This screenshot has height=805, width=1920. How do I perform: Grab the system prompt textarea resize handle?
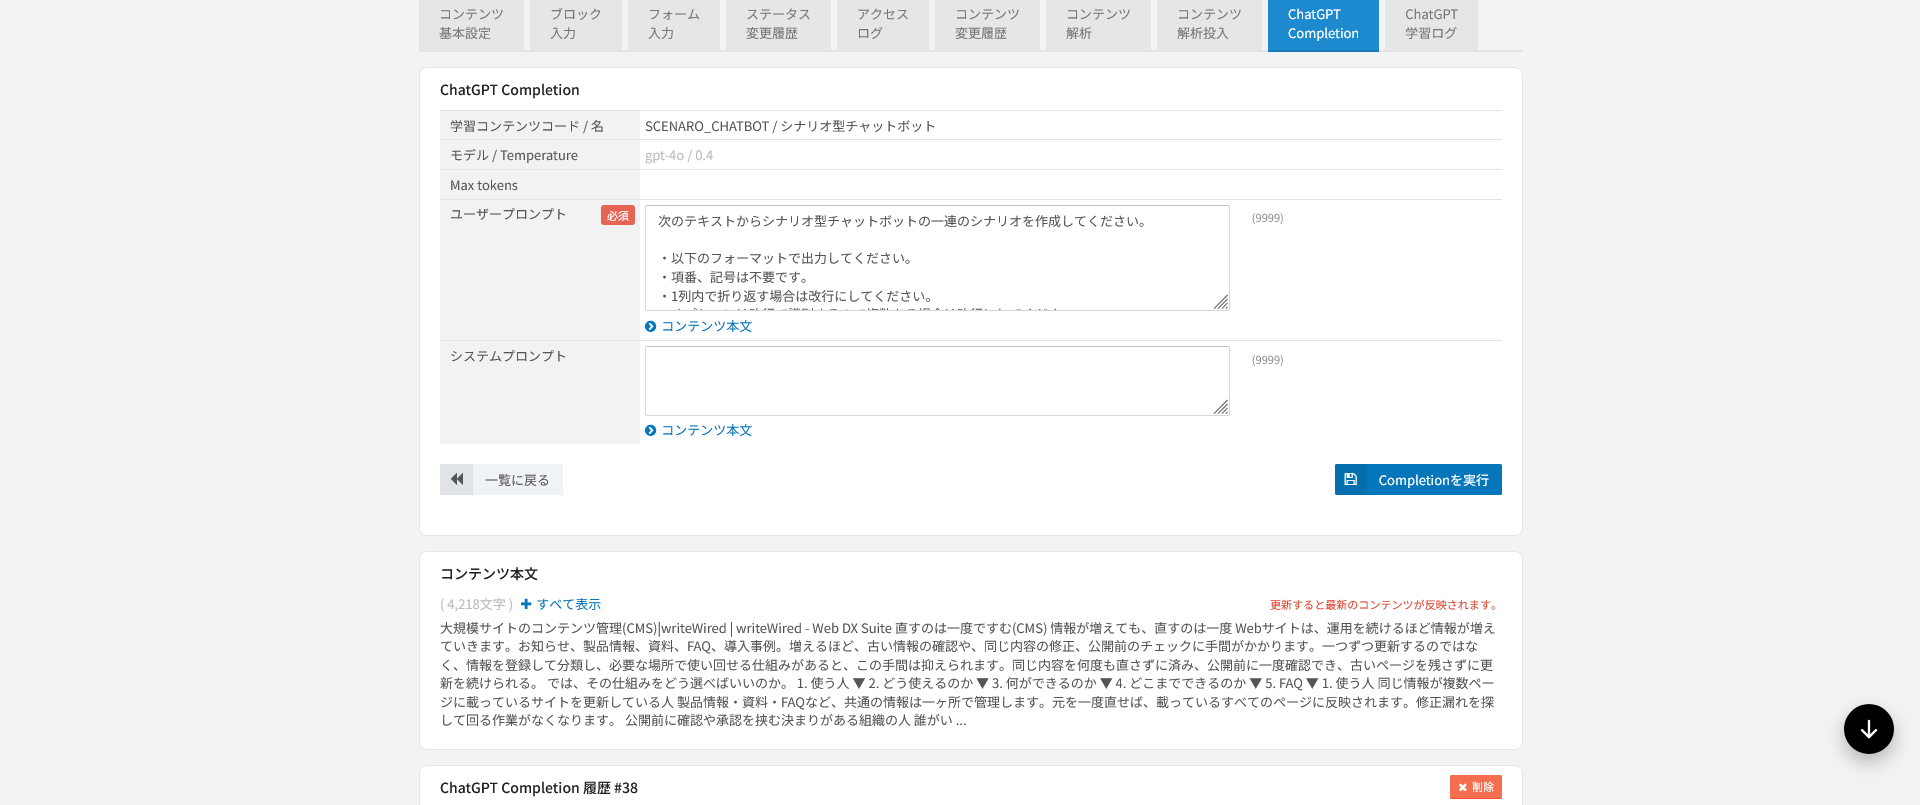pyautogui.click(x=1221, y=407)
